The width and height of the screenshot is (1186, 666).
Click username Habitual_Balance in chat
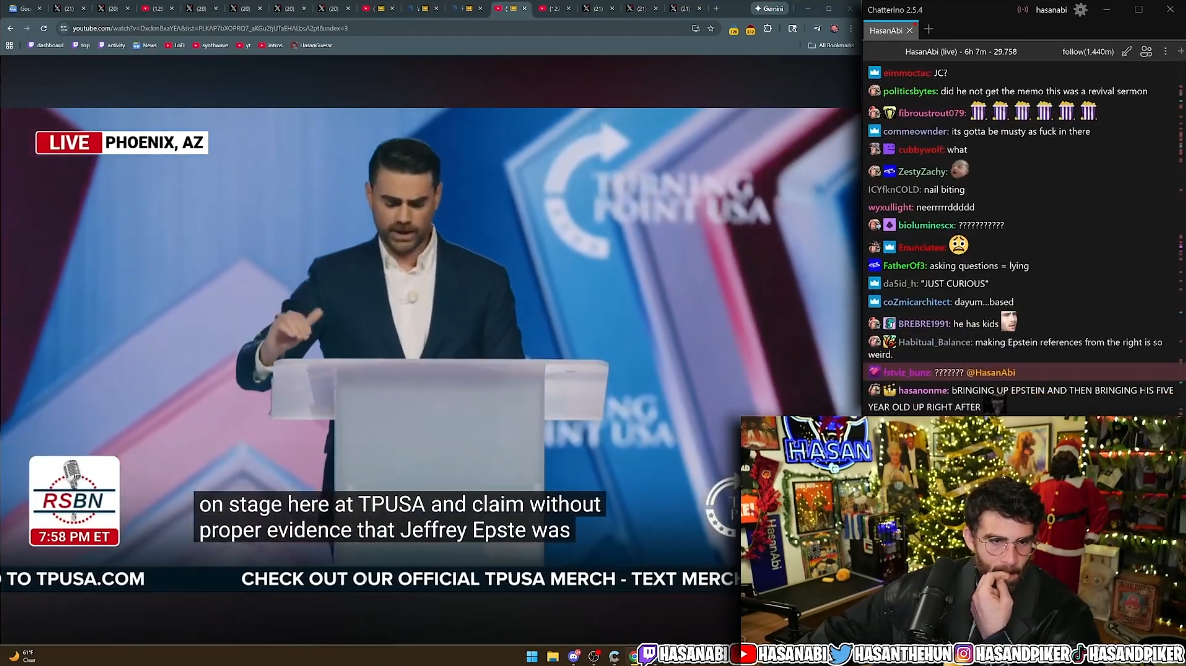pyautogui.click(x=935, y=342)
